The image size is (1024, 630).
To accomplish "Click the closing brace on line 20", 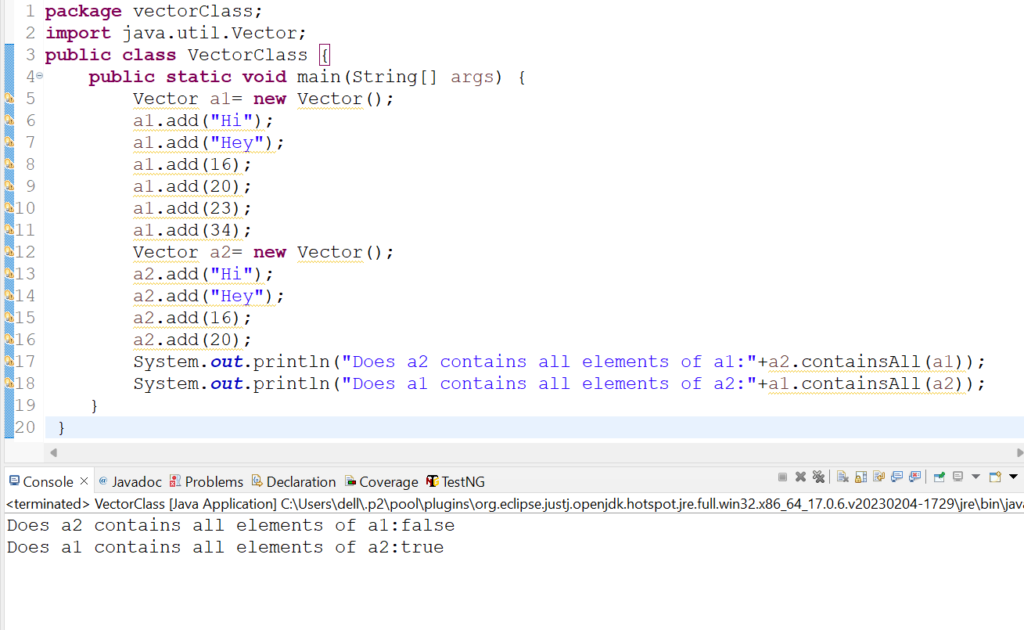I will point(61,428).
